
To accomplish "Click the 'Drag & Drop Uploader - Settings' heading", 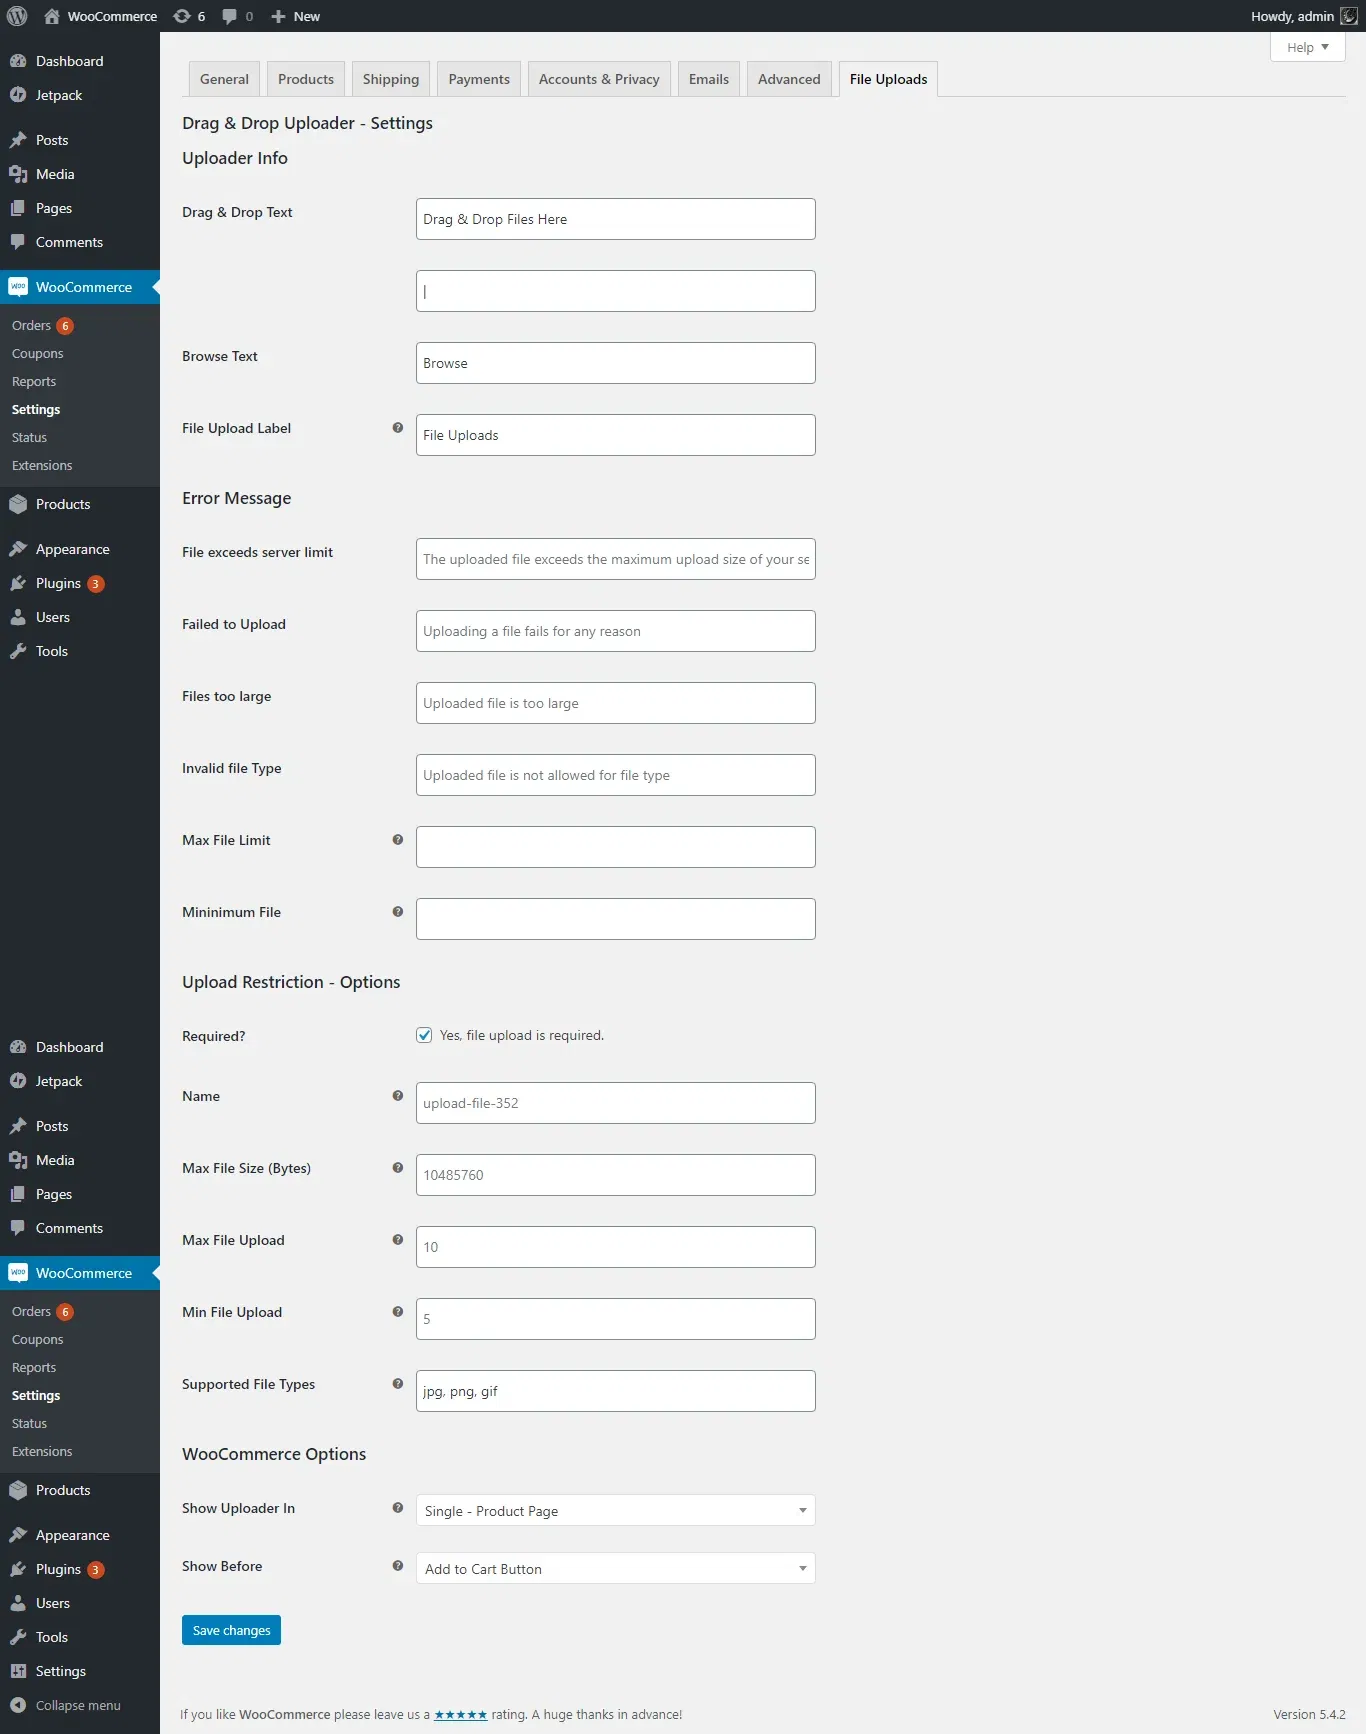I will click(307, 123).
